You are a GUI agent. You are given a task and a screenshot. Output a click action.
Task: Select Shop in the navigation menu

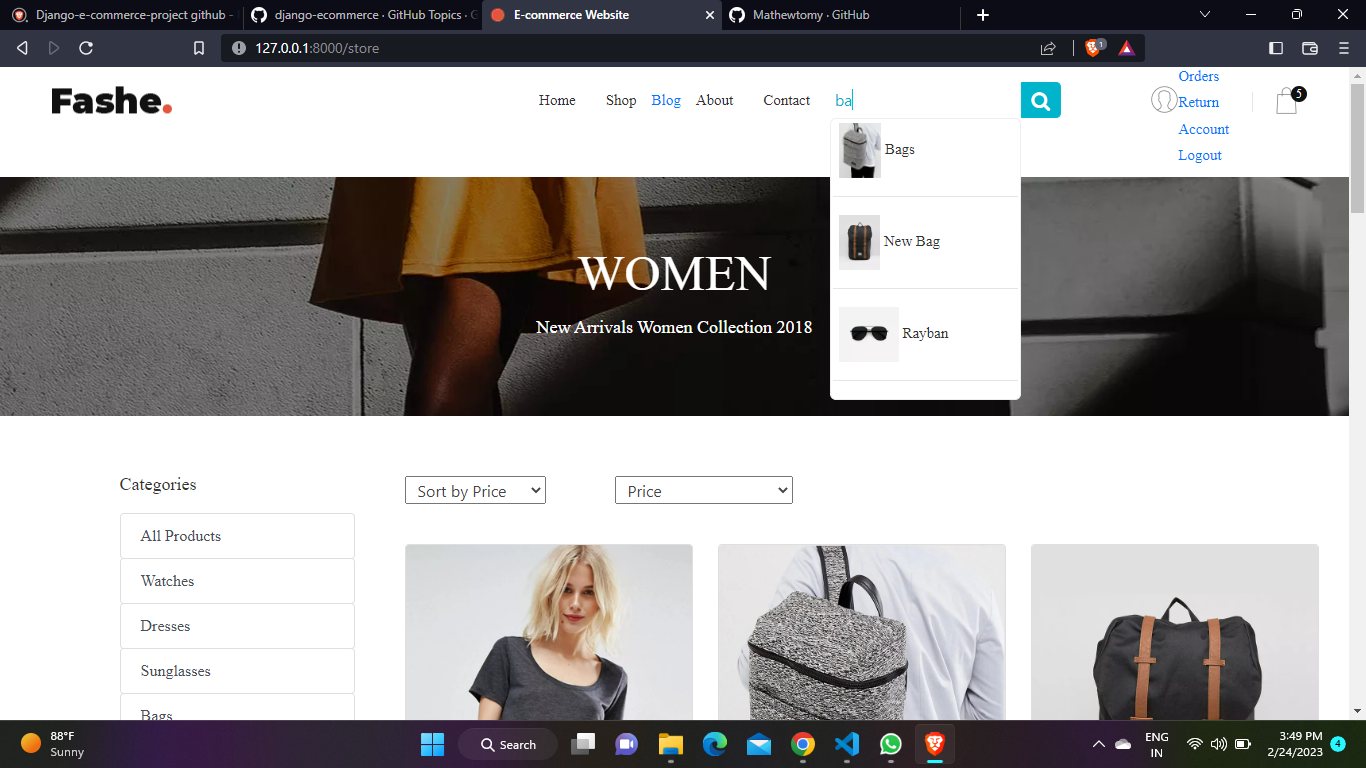(x=620, y=100)
